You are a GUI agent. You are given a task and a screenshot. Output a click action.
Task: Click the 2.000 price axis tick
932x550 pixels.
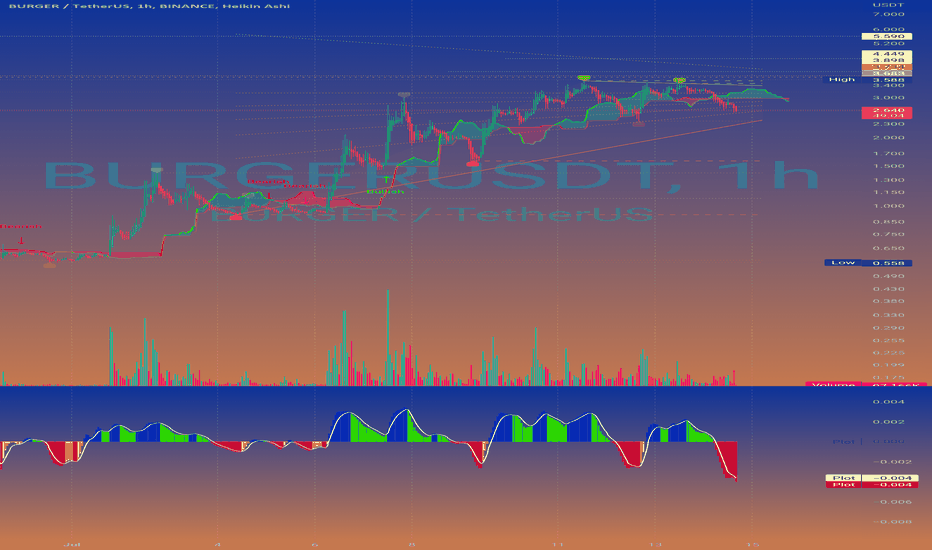click(888, 137)
